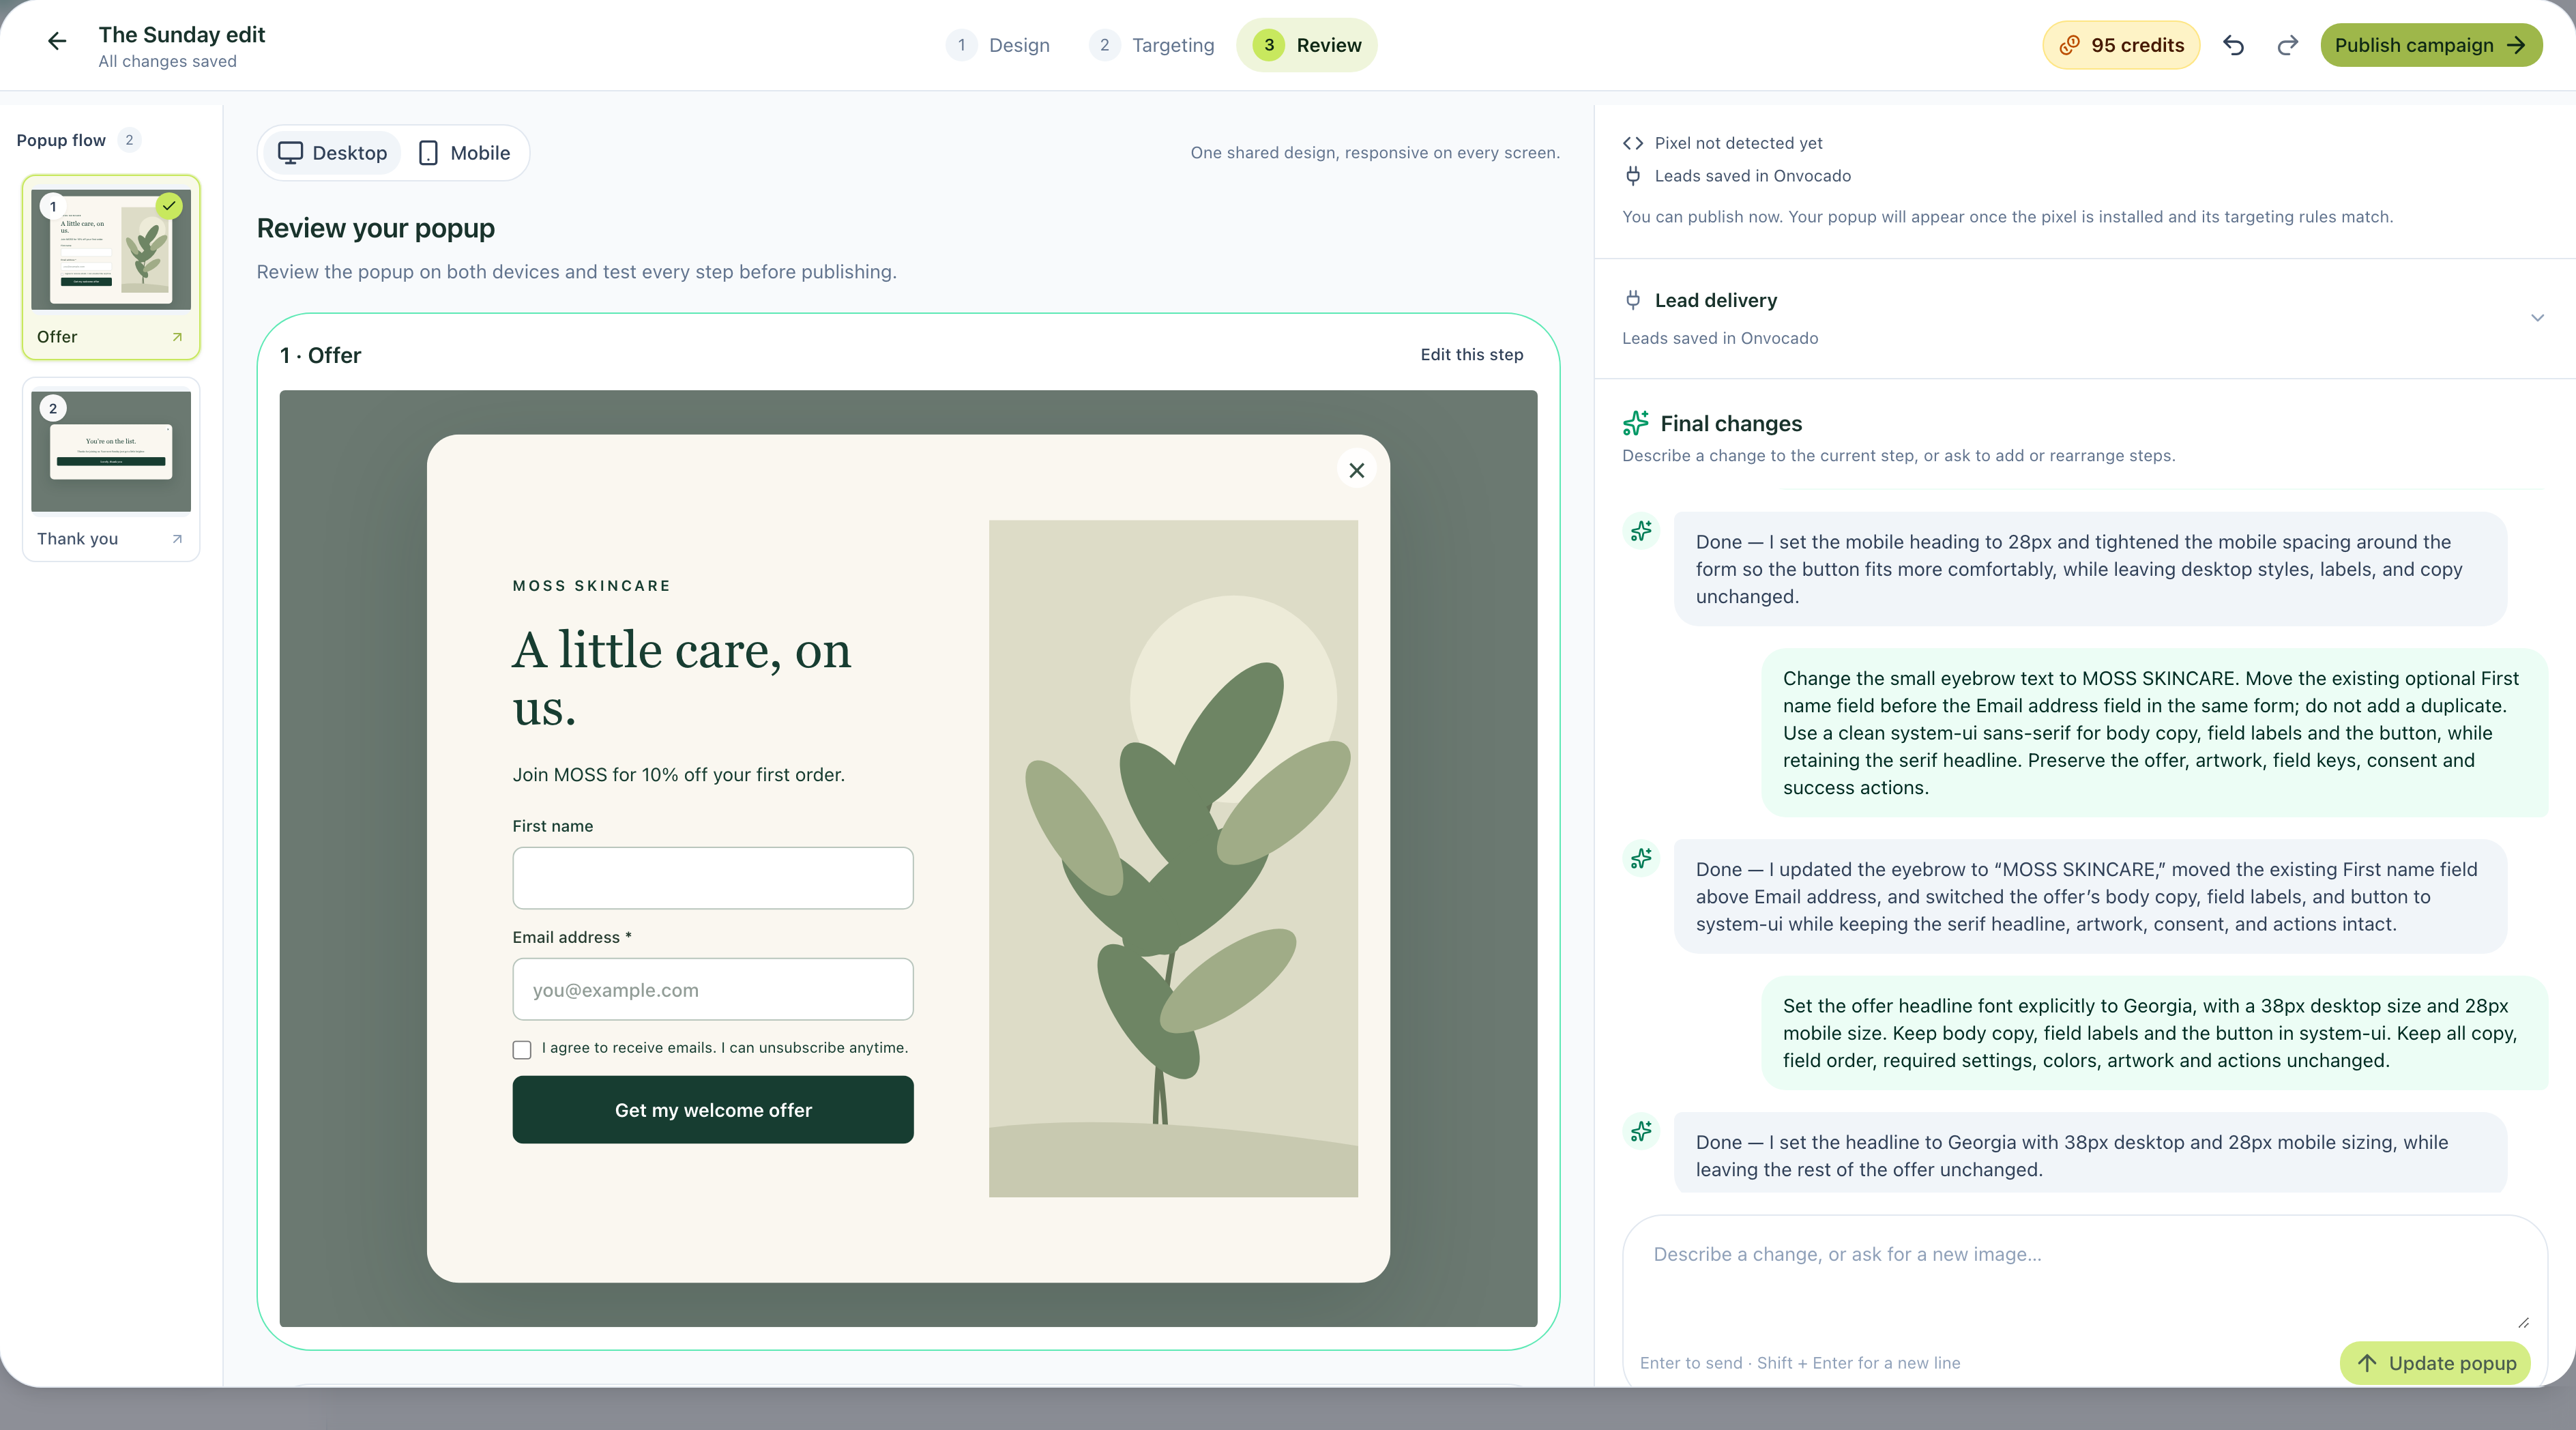2576x1430 pixels.
Task: Click the arrow icon on Publish campaign
Action: (2516, 45)
